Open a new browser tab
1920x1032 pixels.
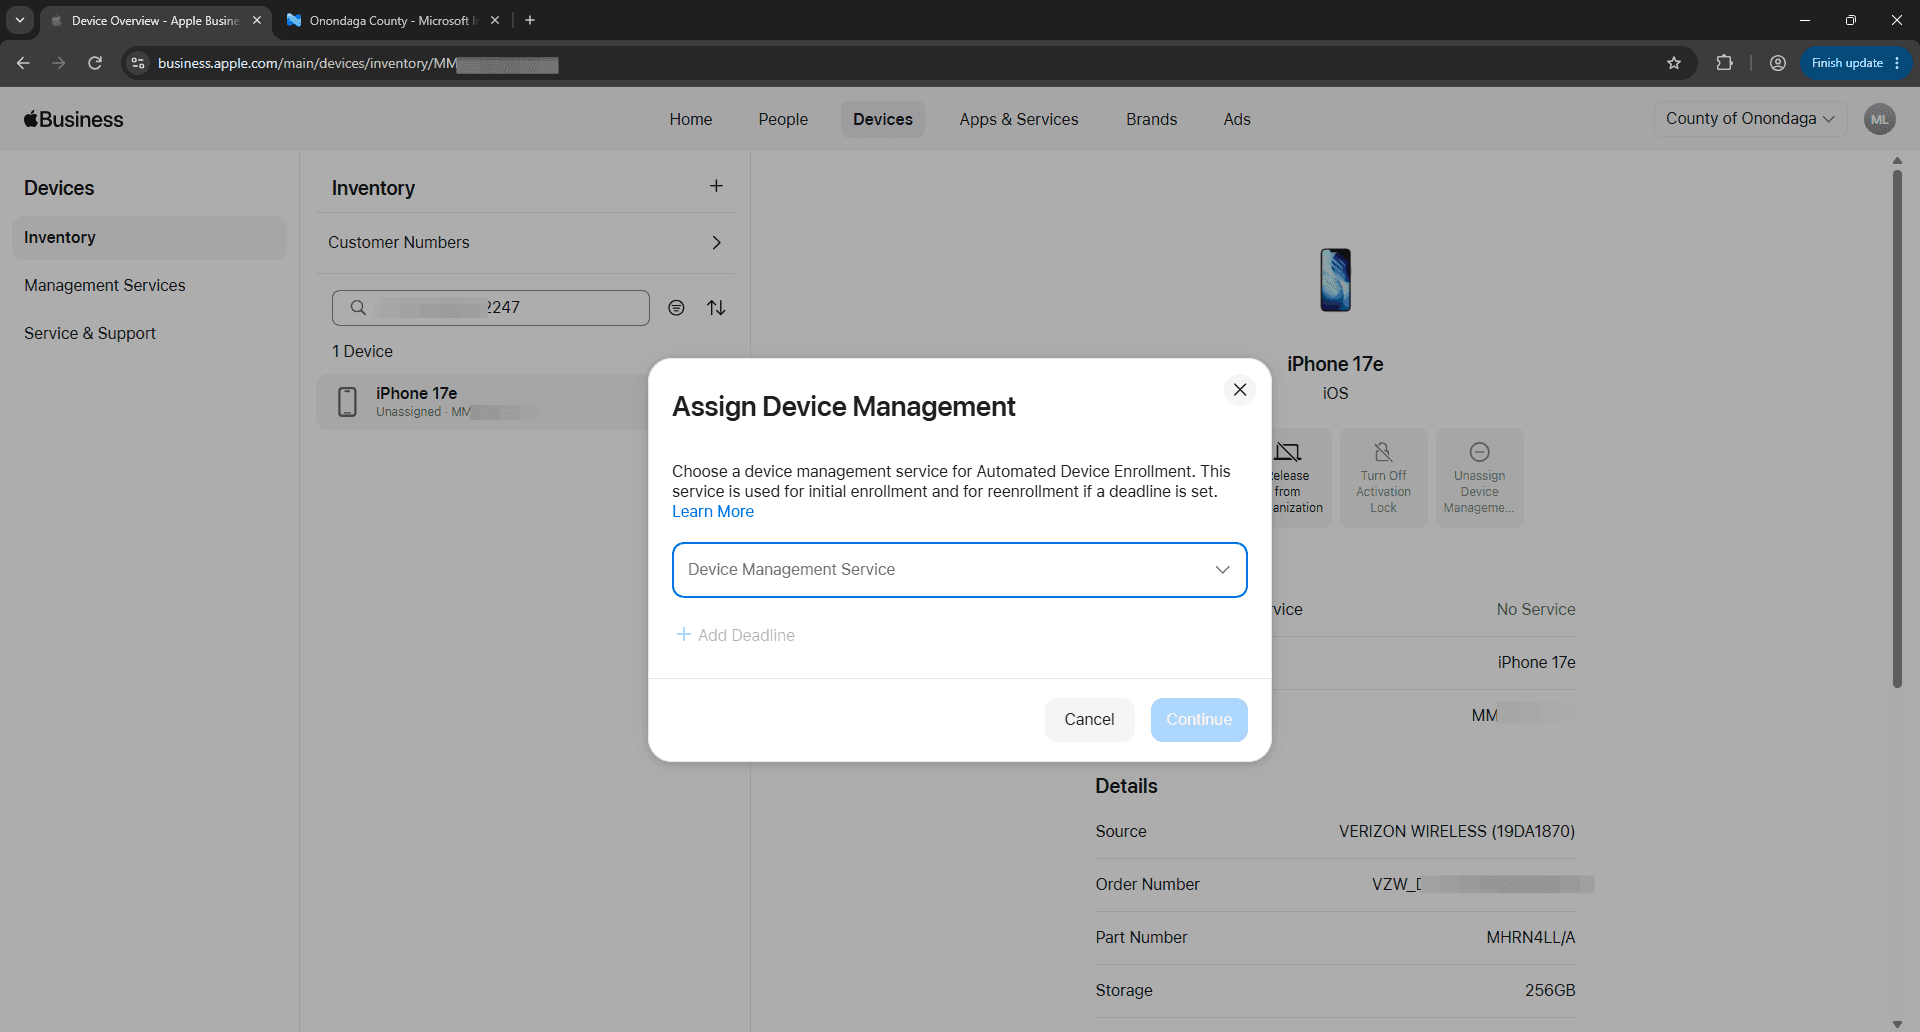point(530,20)
